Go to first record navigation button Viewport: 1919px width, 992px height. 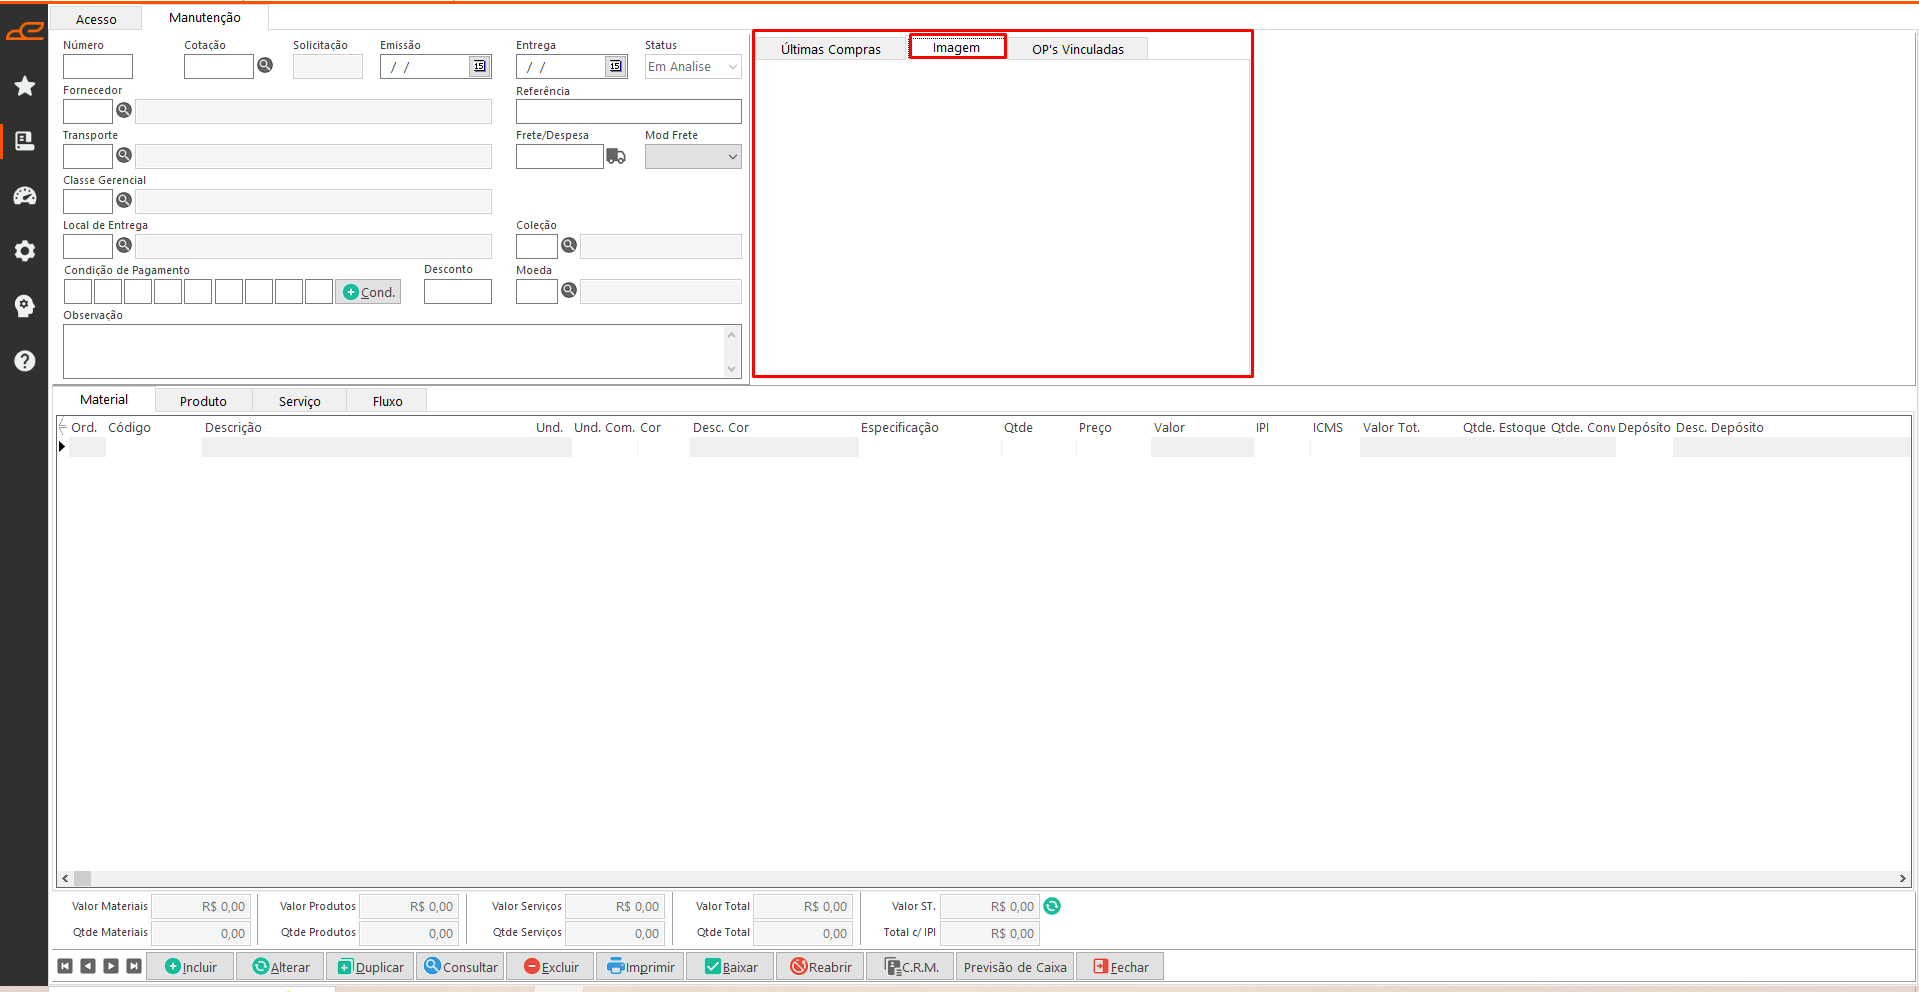tap(65, 966)
